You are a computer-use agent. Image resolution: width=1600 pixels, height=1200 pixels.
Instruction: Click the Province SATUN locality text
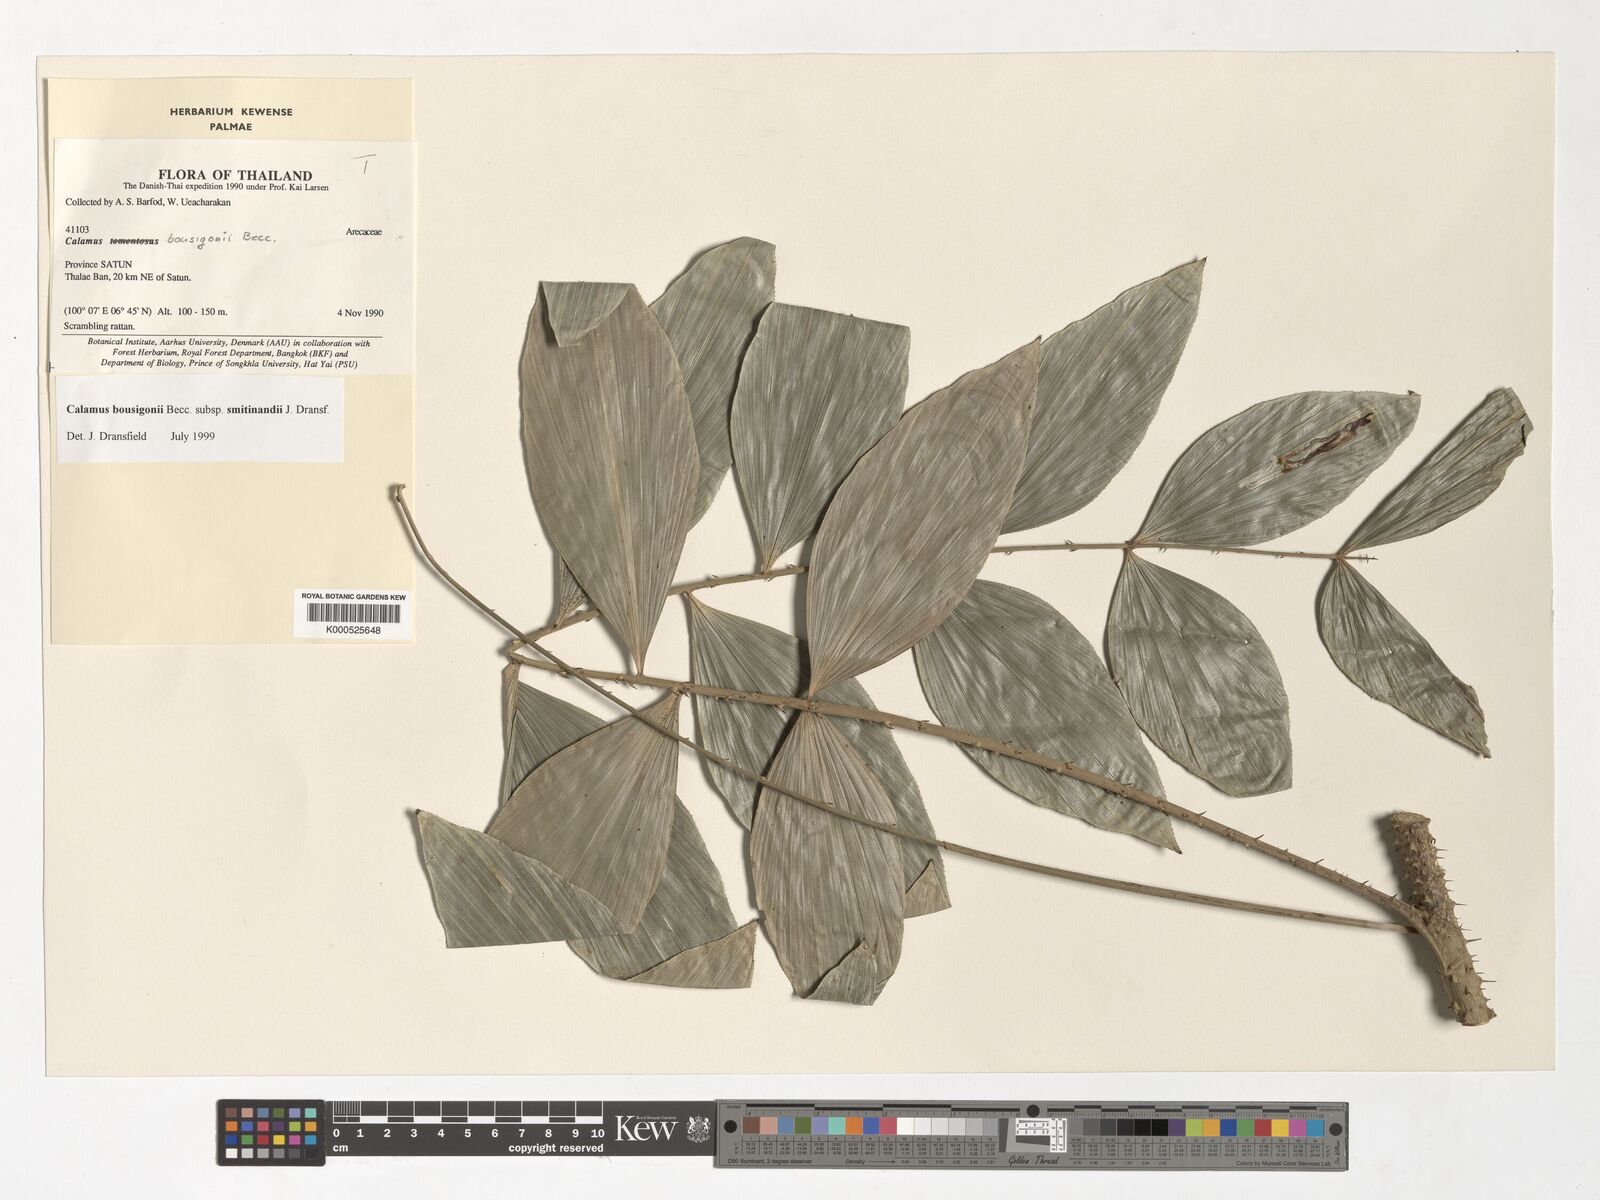[98, 265]
